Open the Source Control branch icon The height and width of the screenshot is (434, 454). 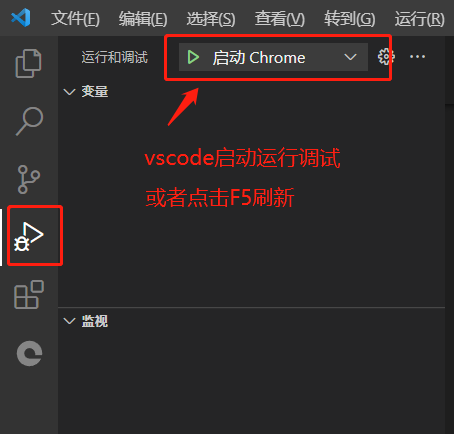click(29, 179)
